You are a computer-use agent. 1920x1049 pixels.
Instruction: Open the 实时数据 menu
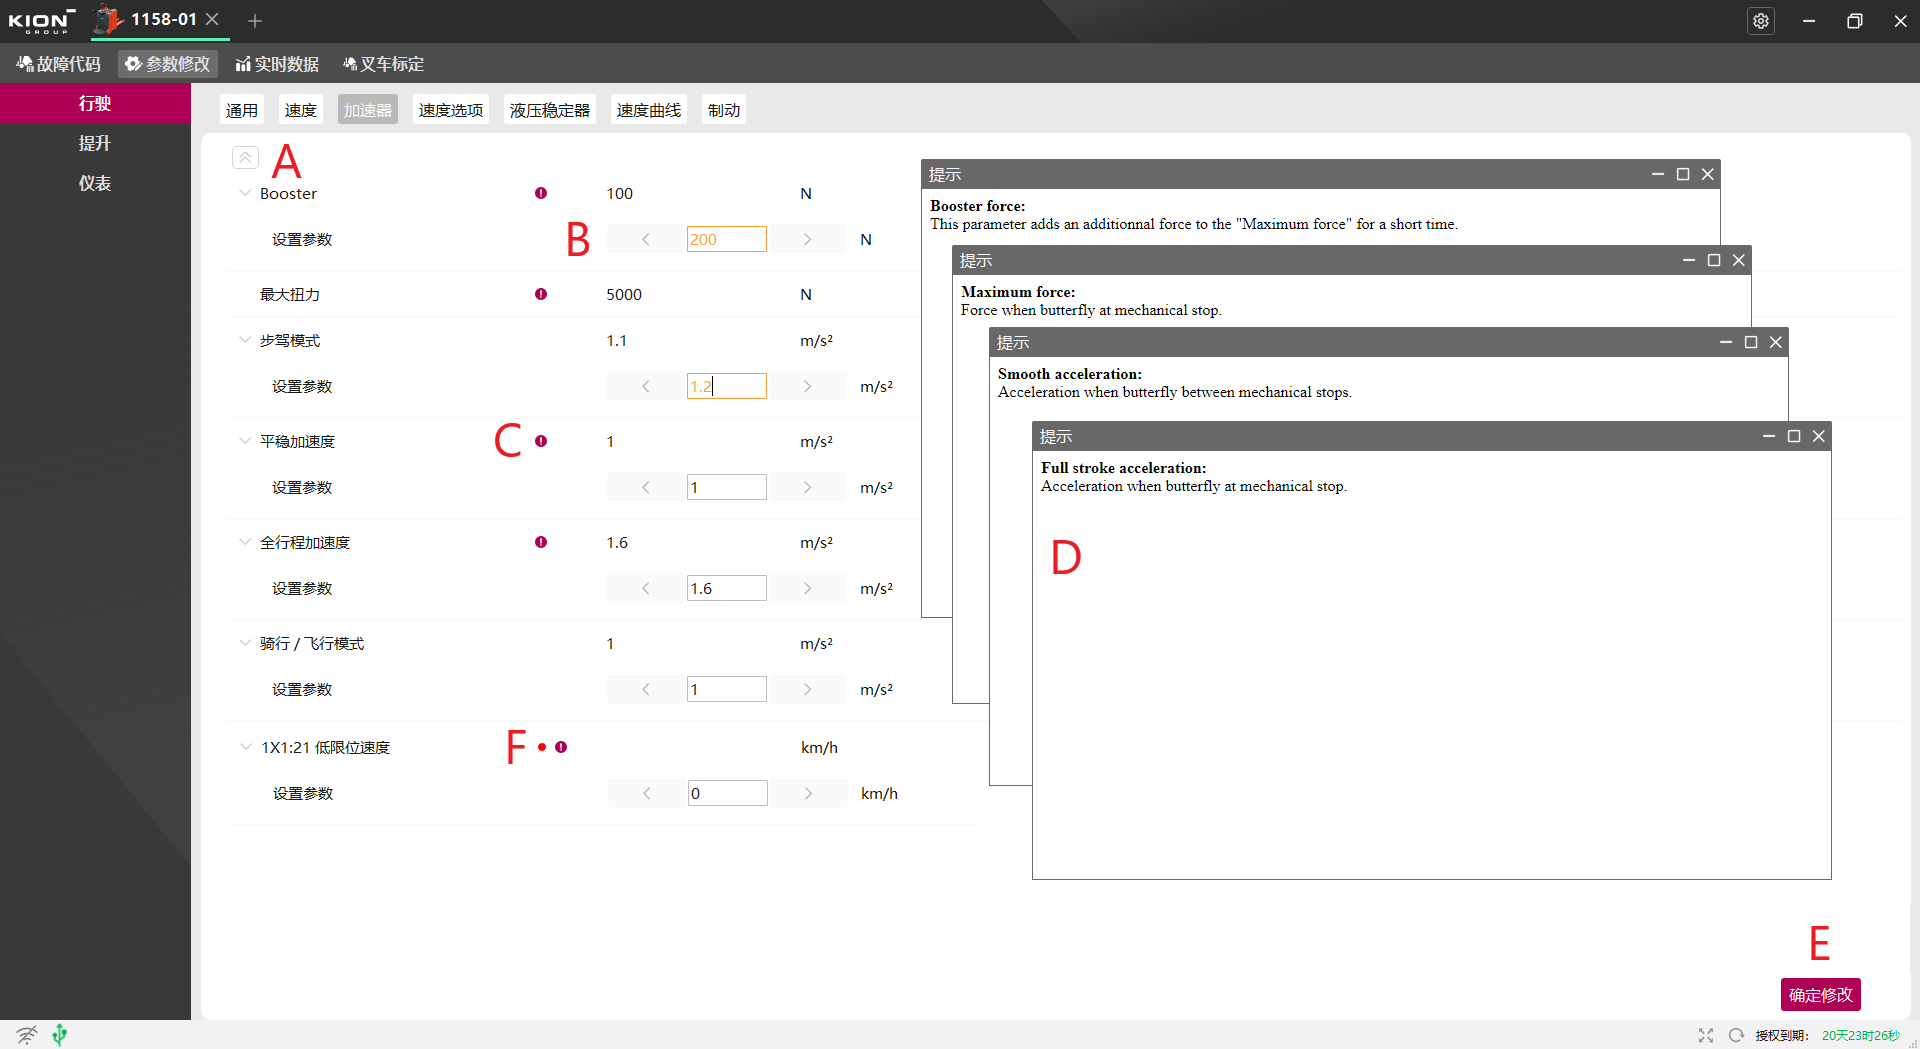pos(277,64)
